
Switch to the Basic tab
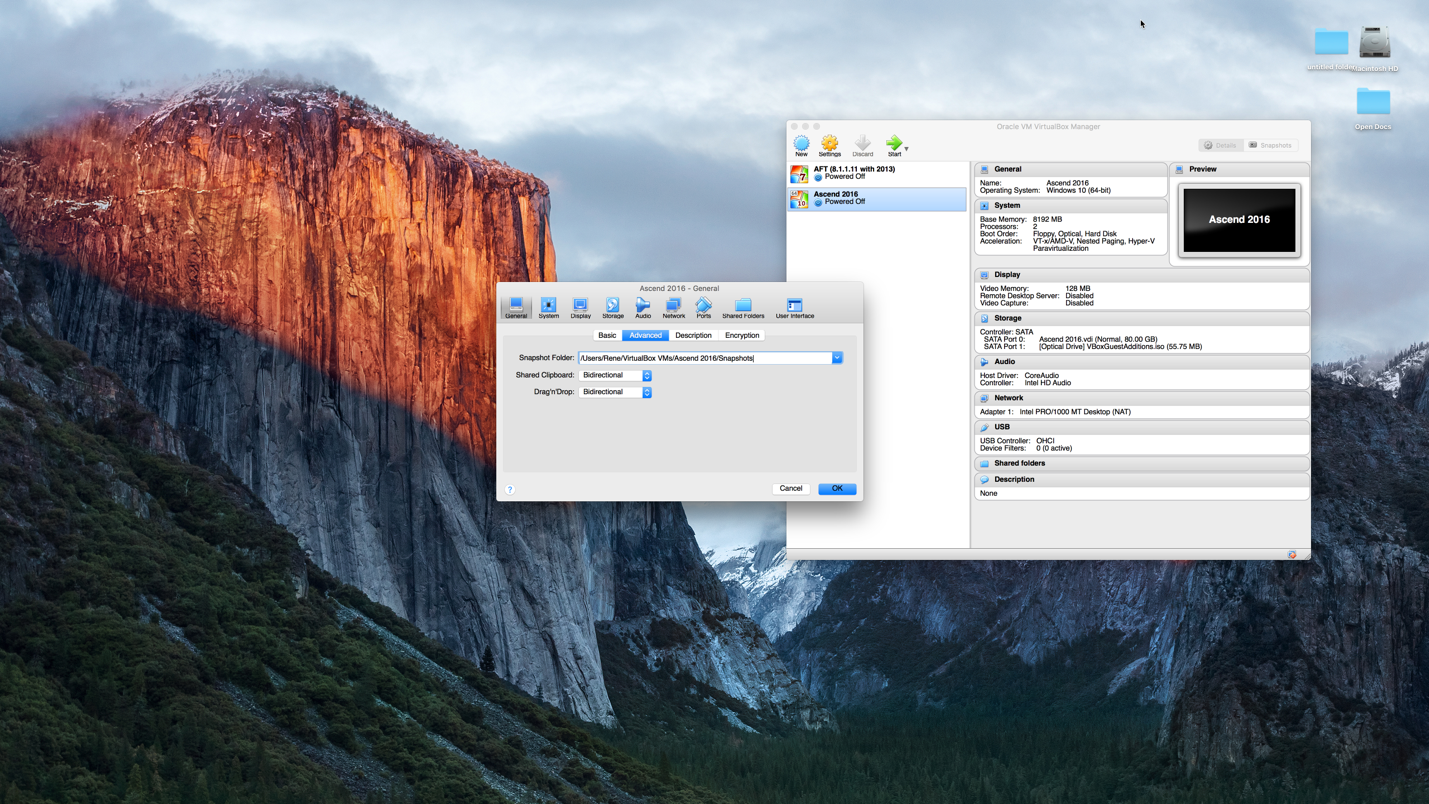pos(607,336)
